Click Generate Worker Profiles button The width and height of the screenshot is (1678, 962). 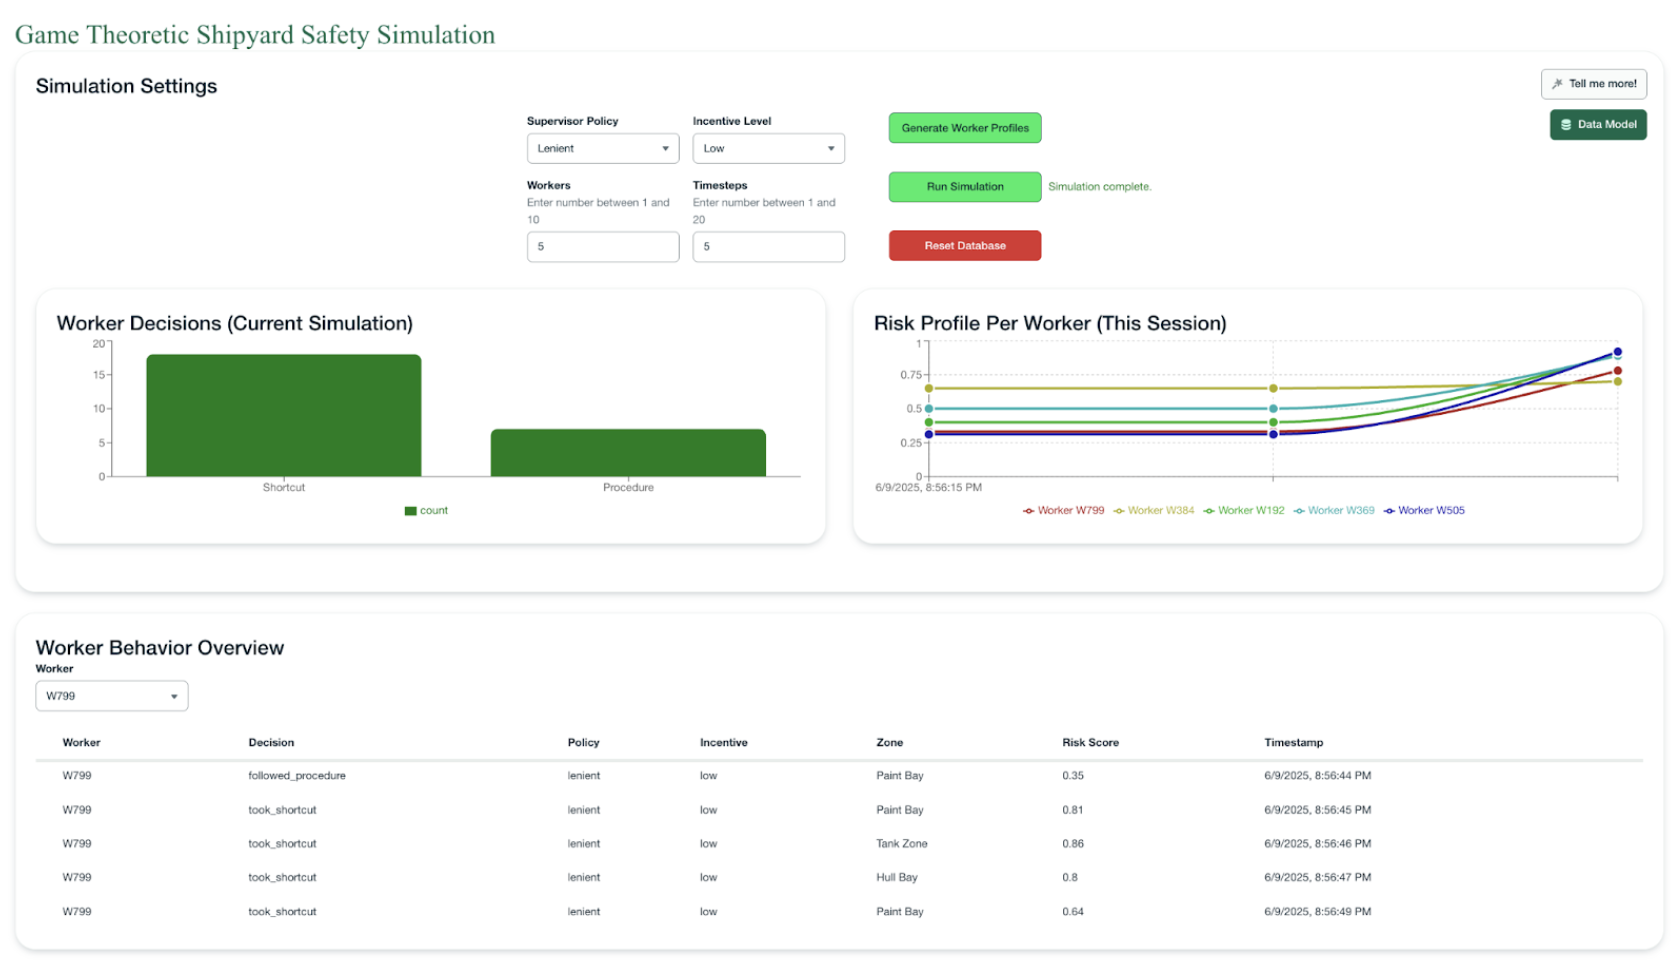coord(964,128)
